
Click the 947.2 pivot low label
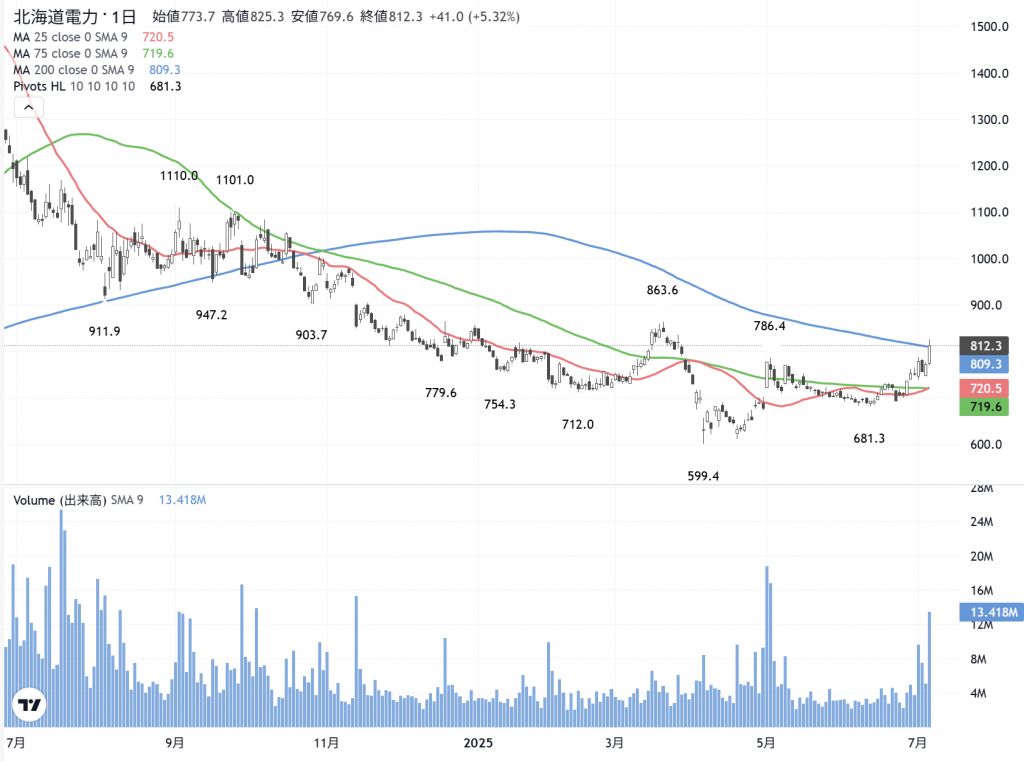coord(212,315)
